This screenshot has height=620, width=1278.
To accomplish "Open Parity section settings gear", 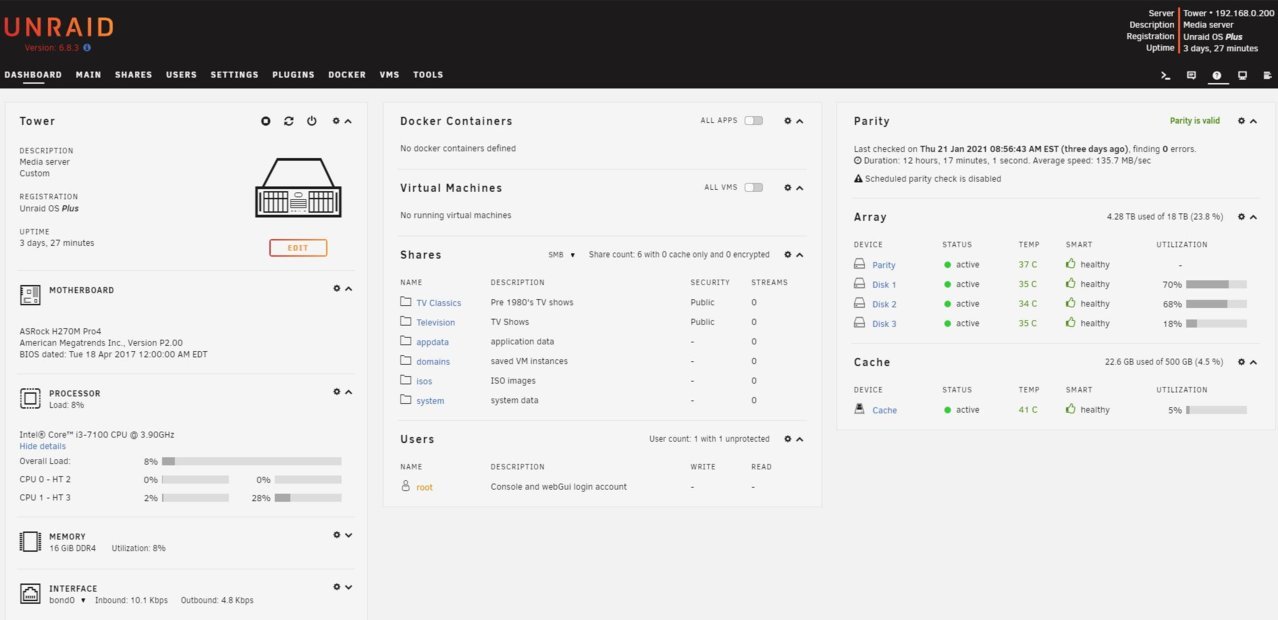I will point(1241,121).
